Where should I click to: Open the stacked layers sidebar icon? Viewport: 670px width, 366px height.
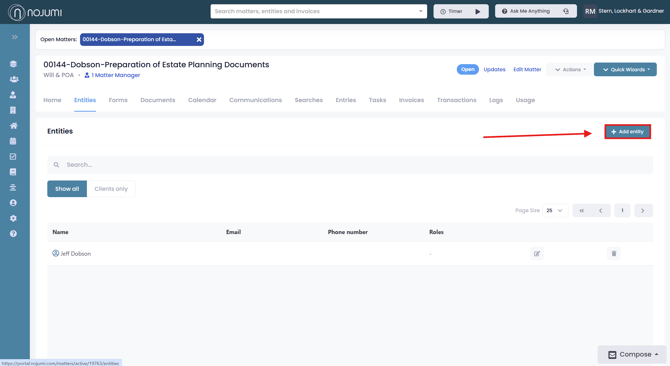coord(13,64)
